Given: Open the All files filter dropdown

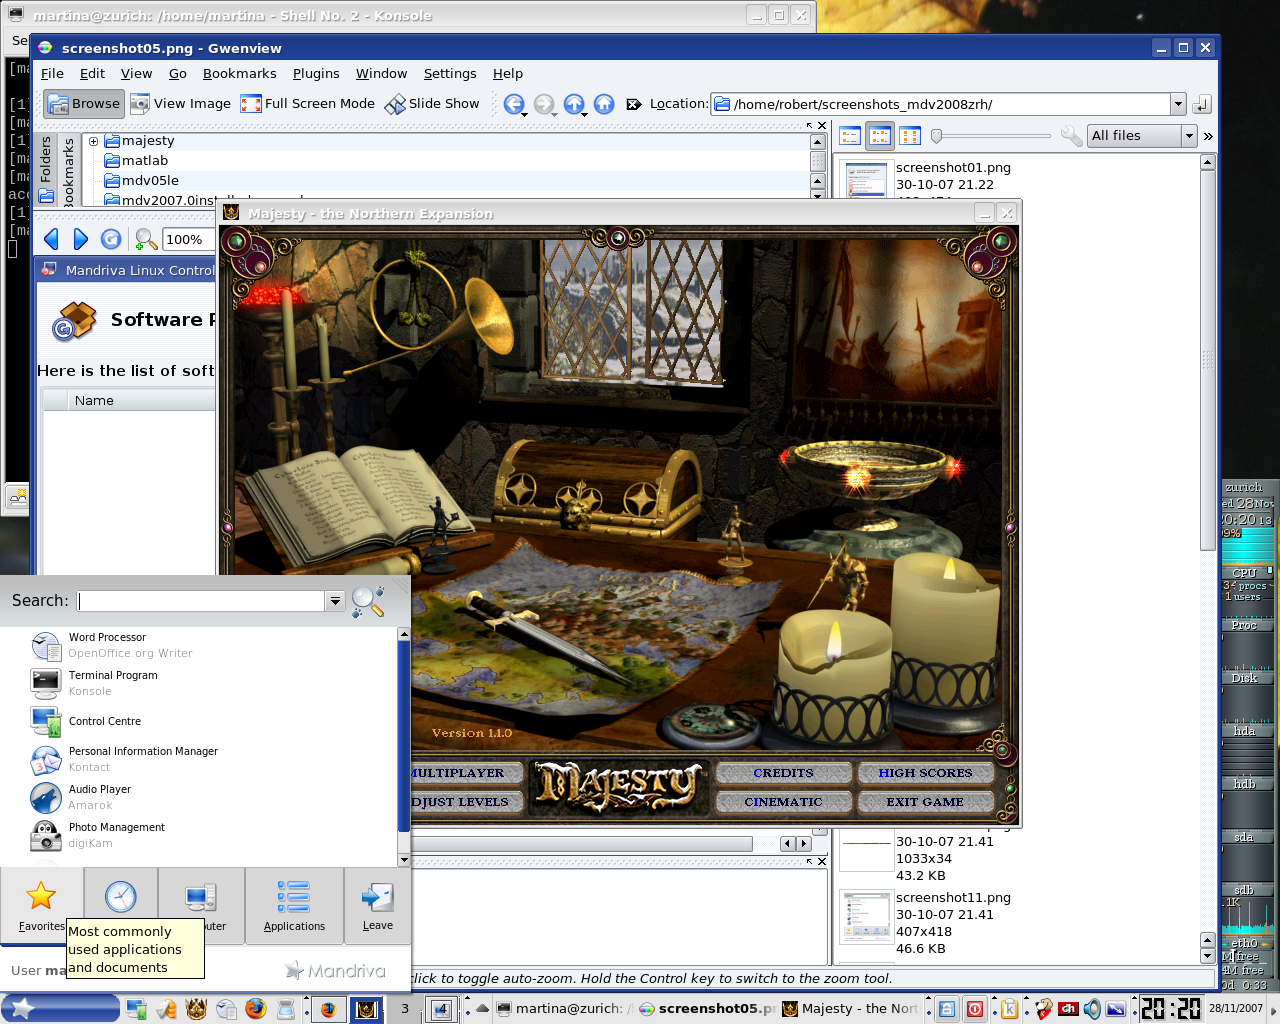Looking at the screenshot, I should [1142, 136].
